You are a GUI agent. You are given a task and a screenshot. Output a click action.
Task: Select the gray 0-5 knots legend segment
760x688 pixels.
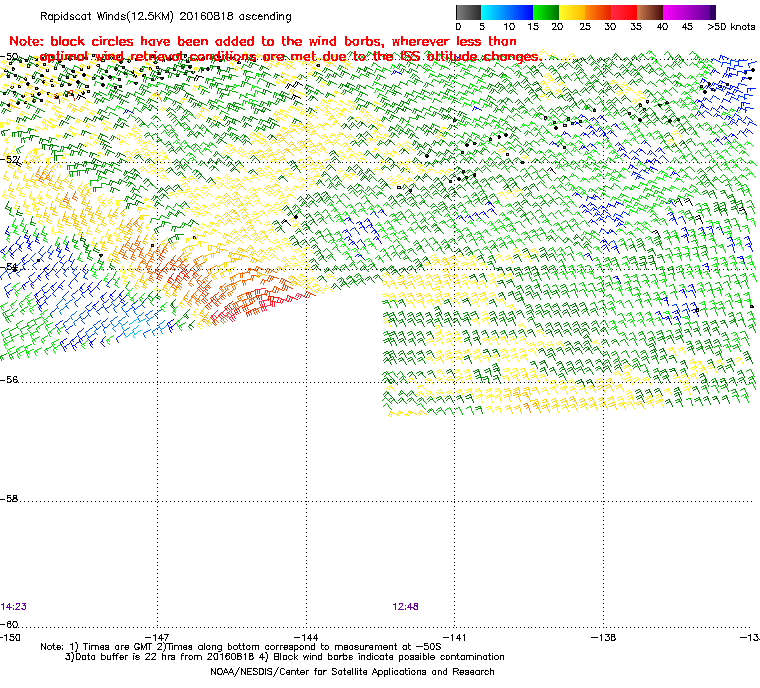coord(468,12)
